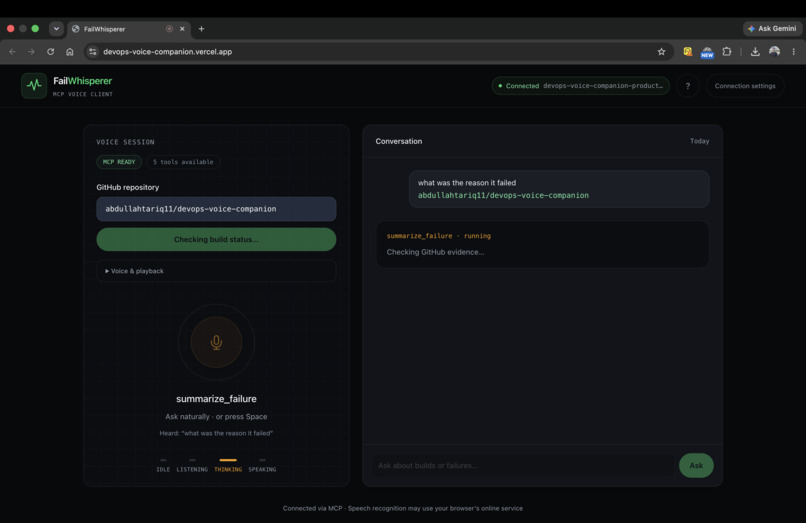806x523 pixels.
Task: Click the address bar URL field
Action: coord(378,51)
